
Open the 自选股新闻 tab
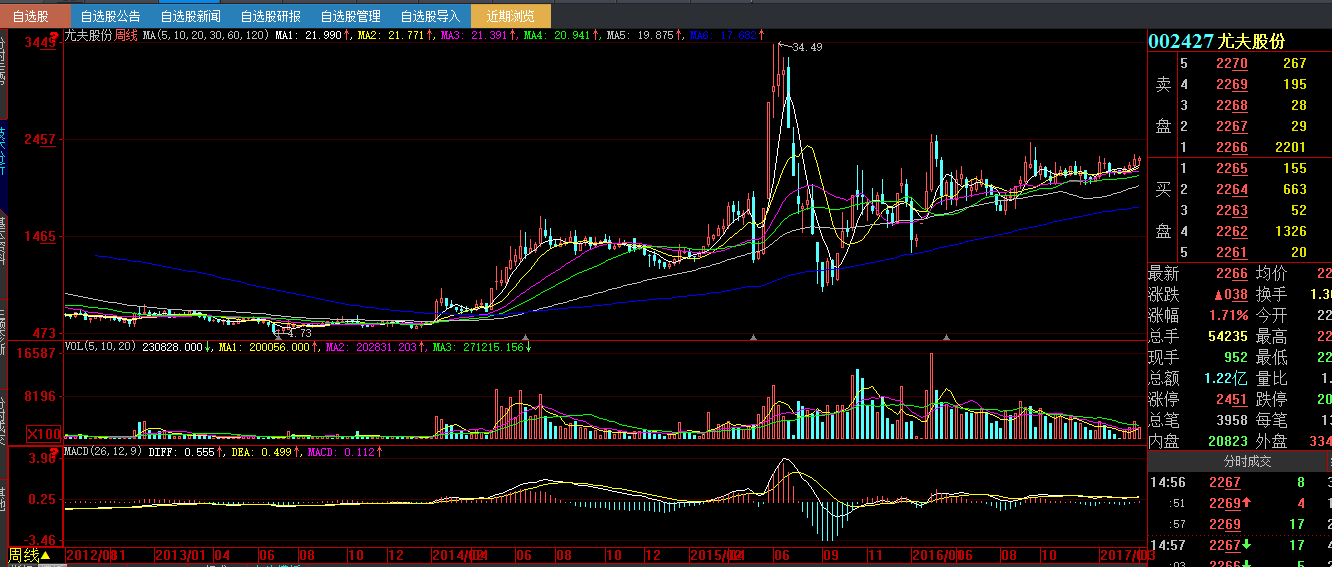coord(190,16)
